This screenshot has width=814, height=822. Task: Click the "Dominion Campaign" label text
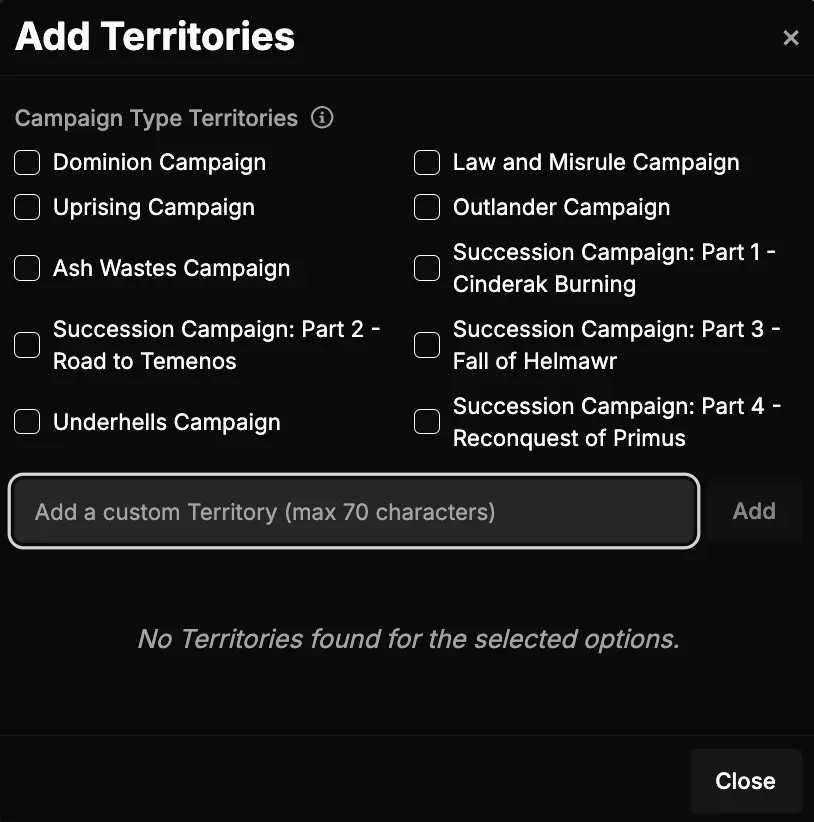pyautogui.click(x=159, y=162)
